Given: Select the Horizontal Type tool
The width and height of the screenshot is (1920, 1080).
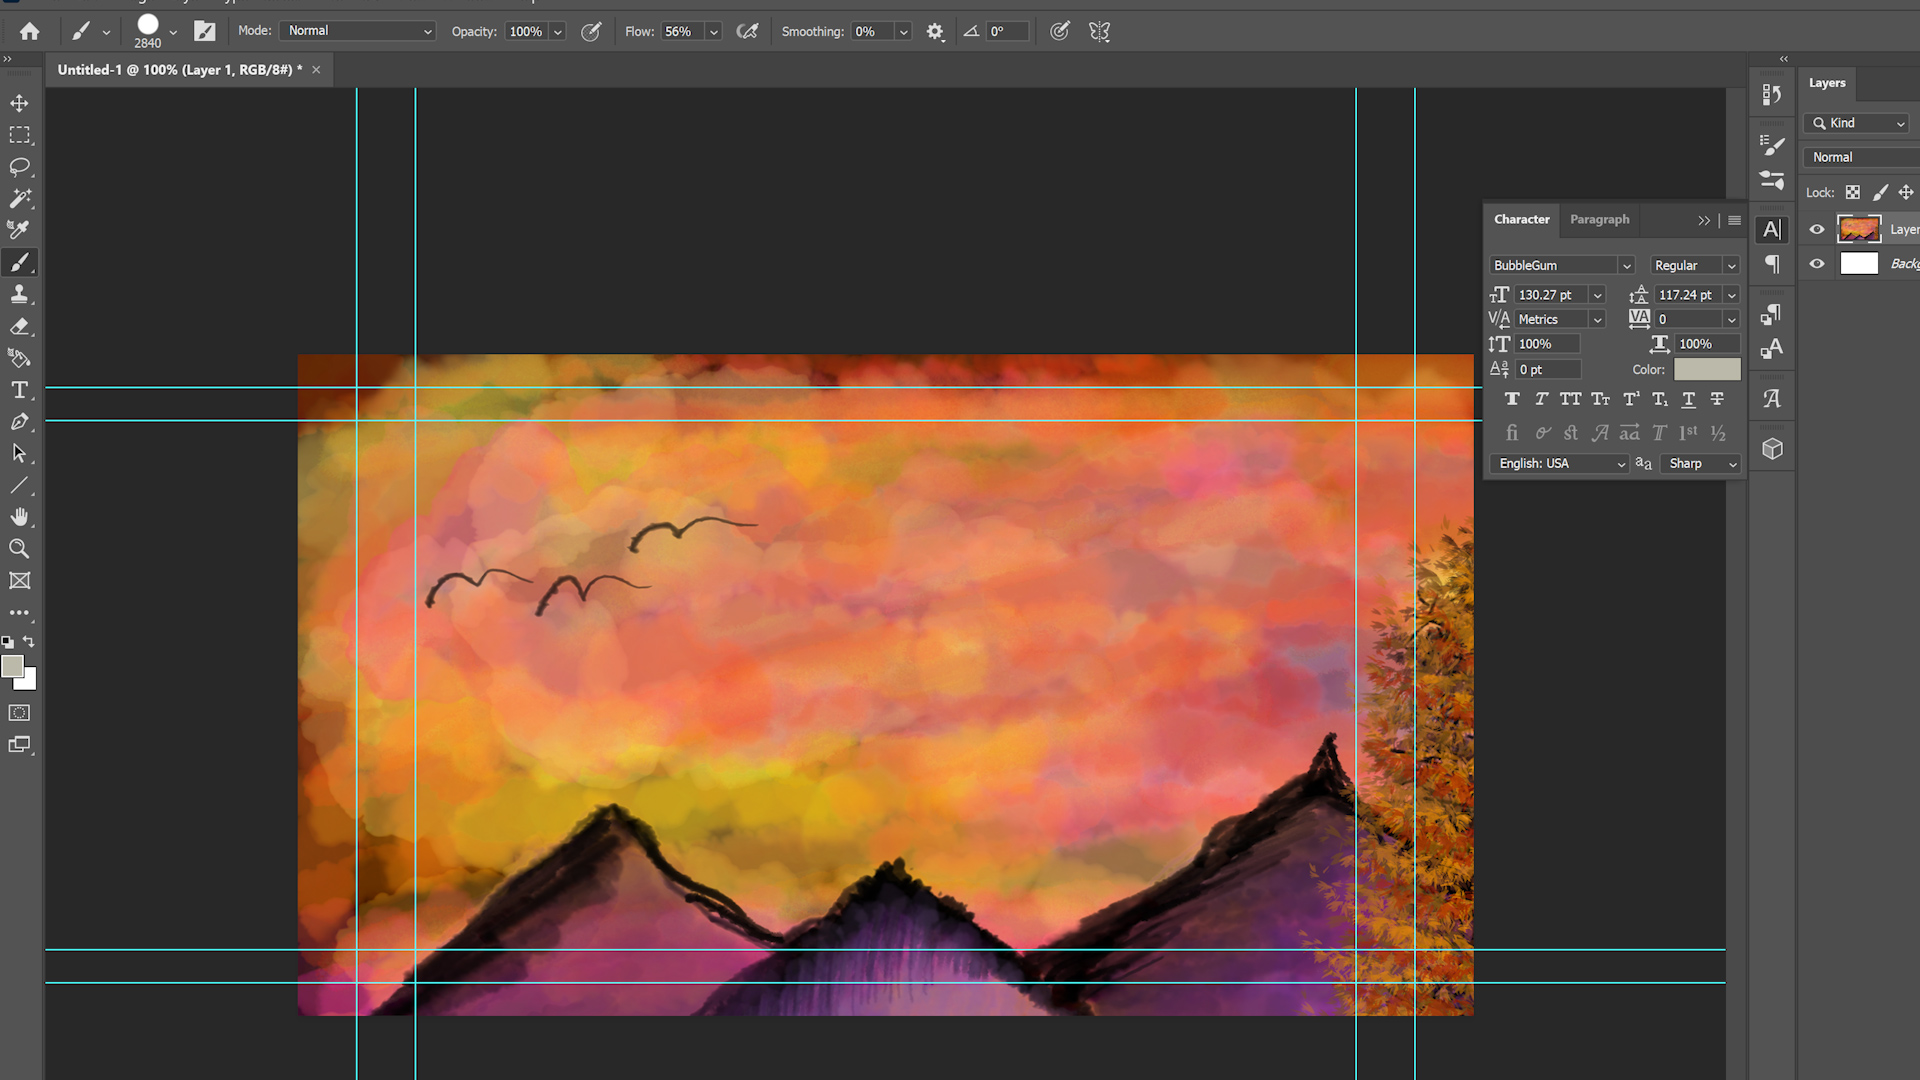Looking at the screenshot, I should tap(19, 390).
